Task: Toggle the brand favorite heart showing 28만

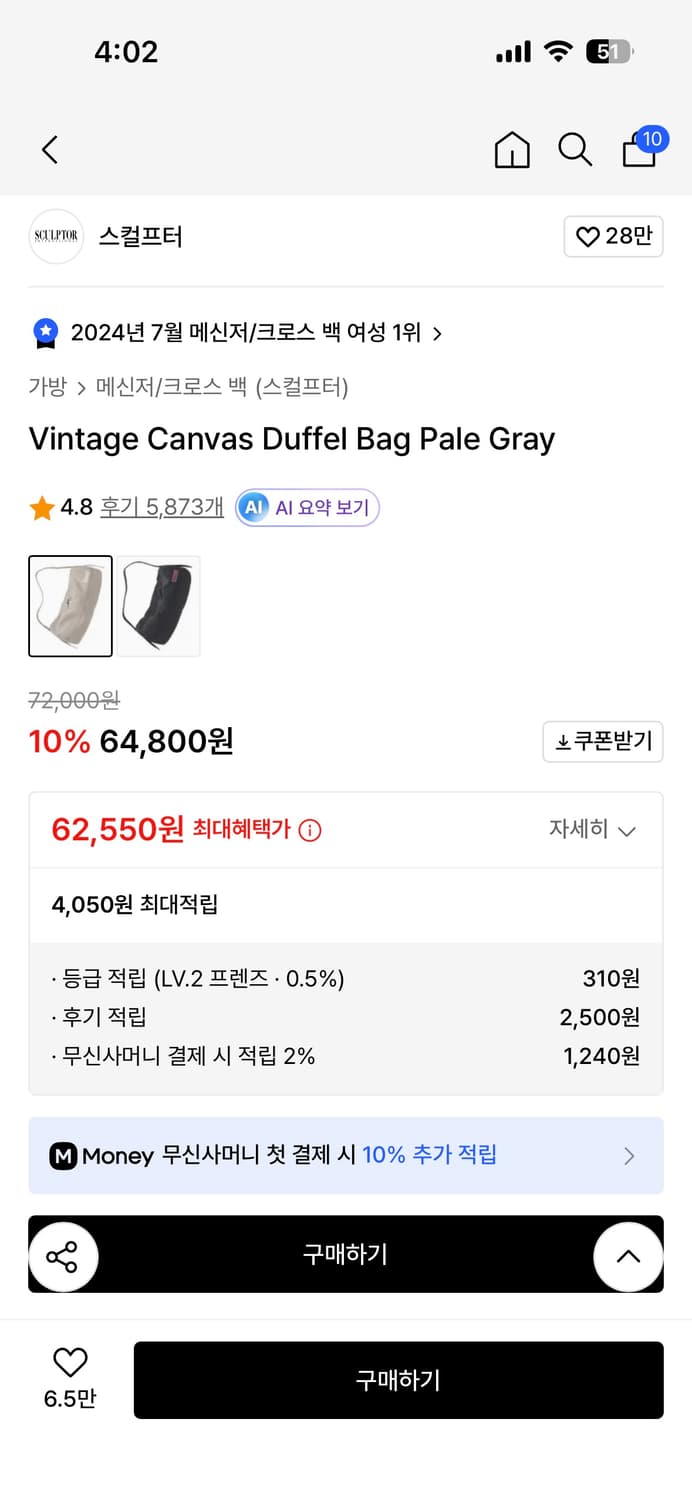Action: click(613, 236)
